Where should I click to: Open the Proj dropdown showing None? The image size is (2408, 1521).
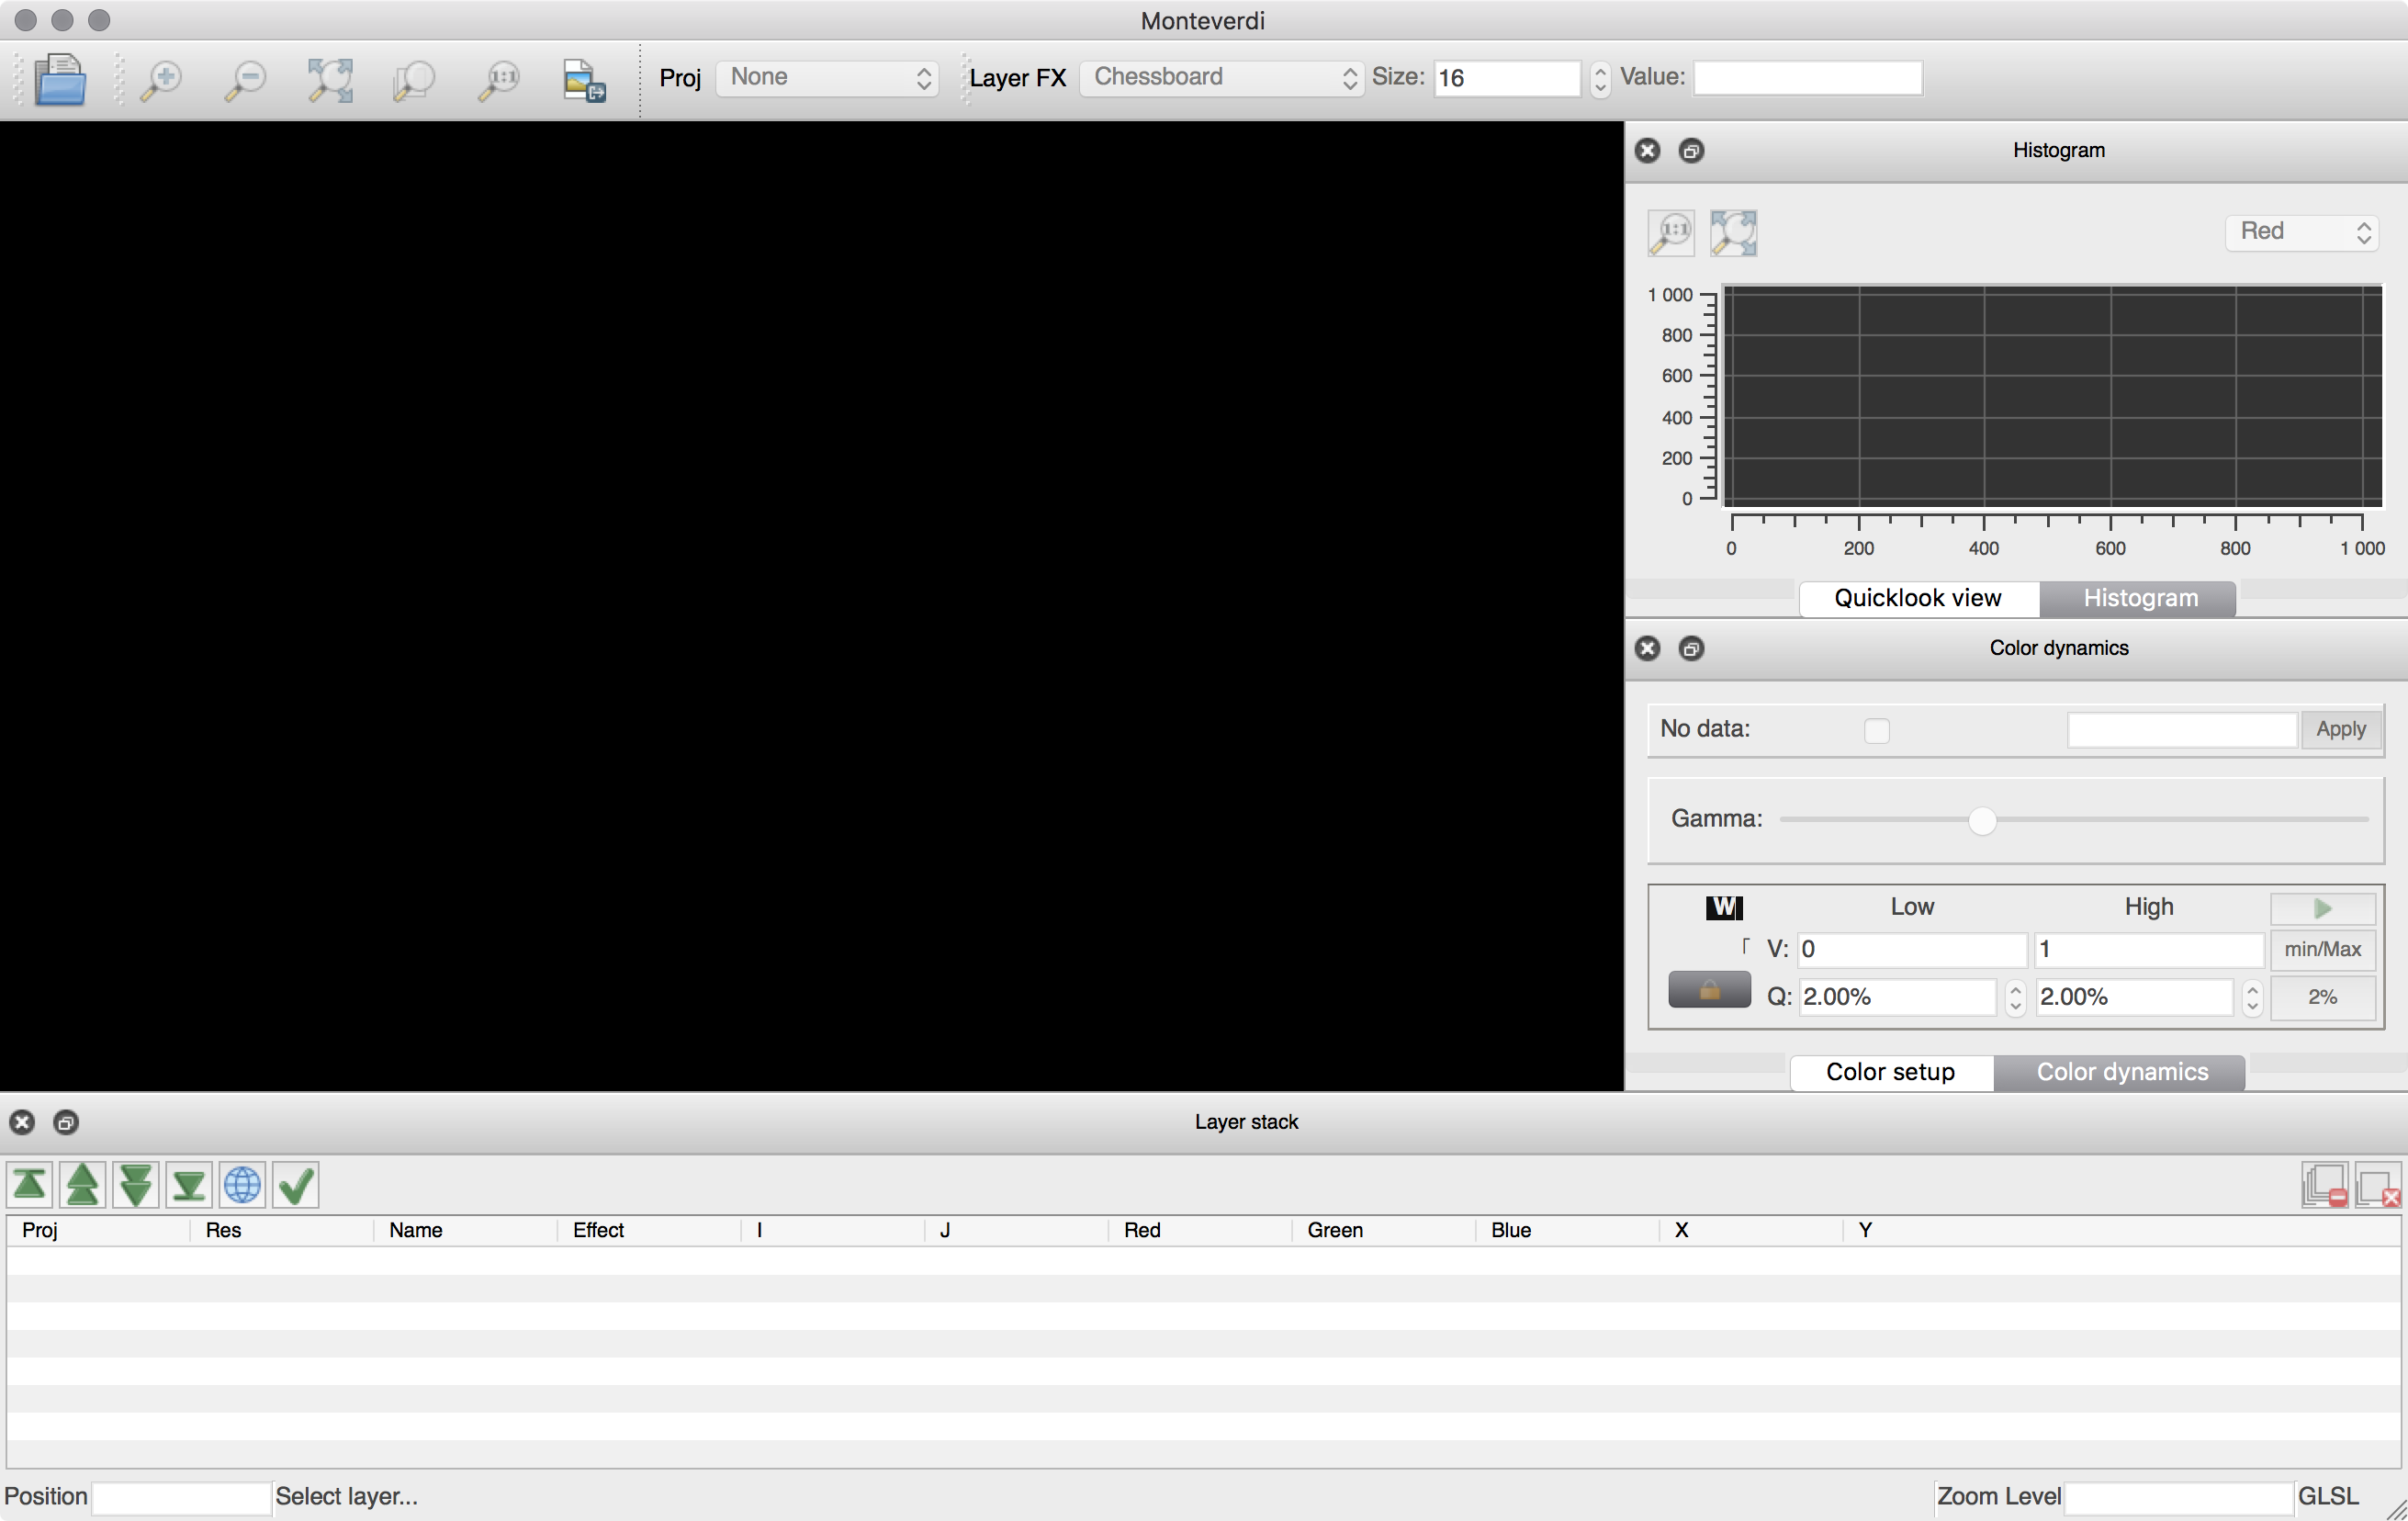[x=827, y=78]
